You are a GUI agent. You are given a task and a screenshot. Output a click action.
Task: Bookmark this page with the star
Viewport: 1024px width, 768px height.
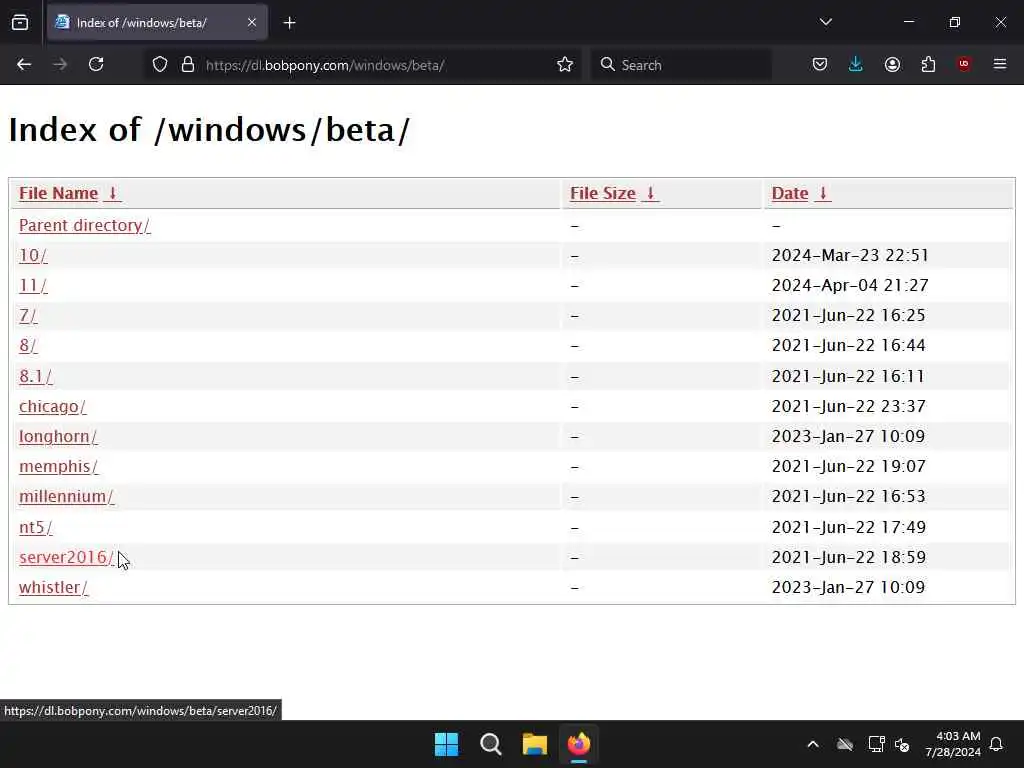coord(565,65)
